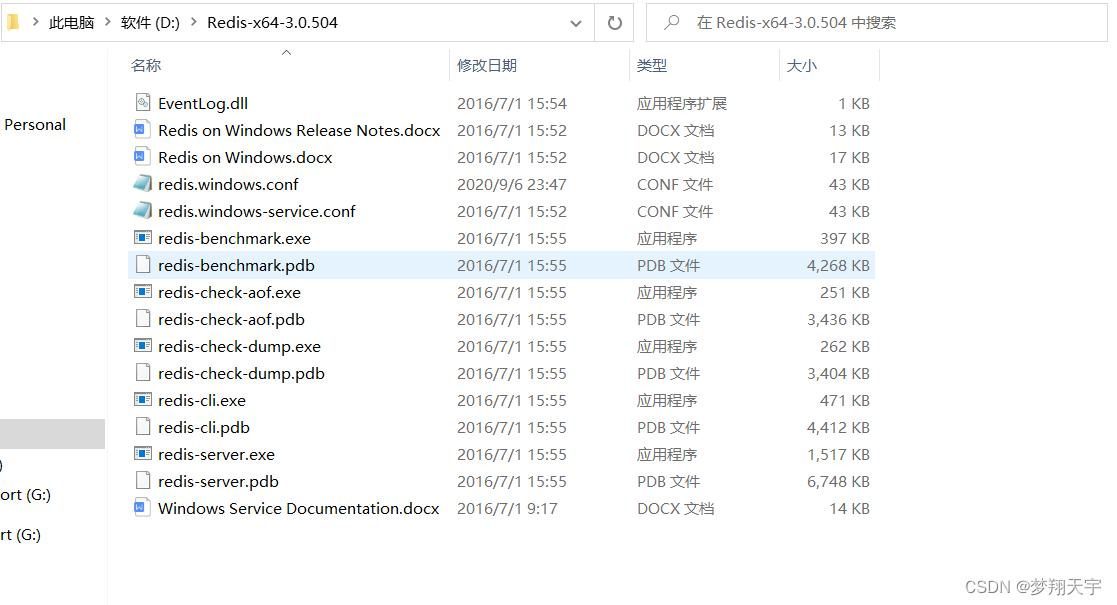Click the search magnifier icon
The width and height of the screenshot is (1117, 605).
point(671,23)
